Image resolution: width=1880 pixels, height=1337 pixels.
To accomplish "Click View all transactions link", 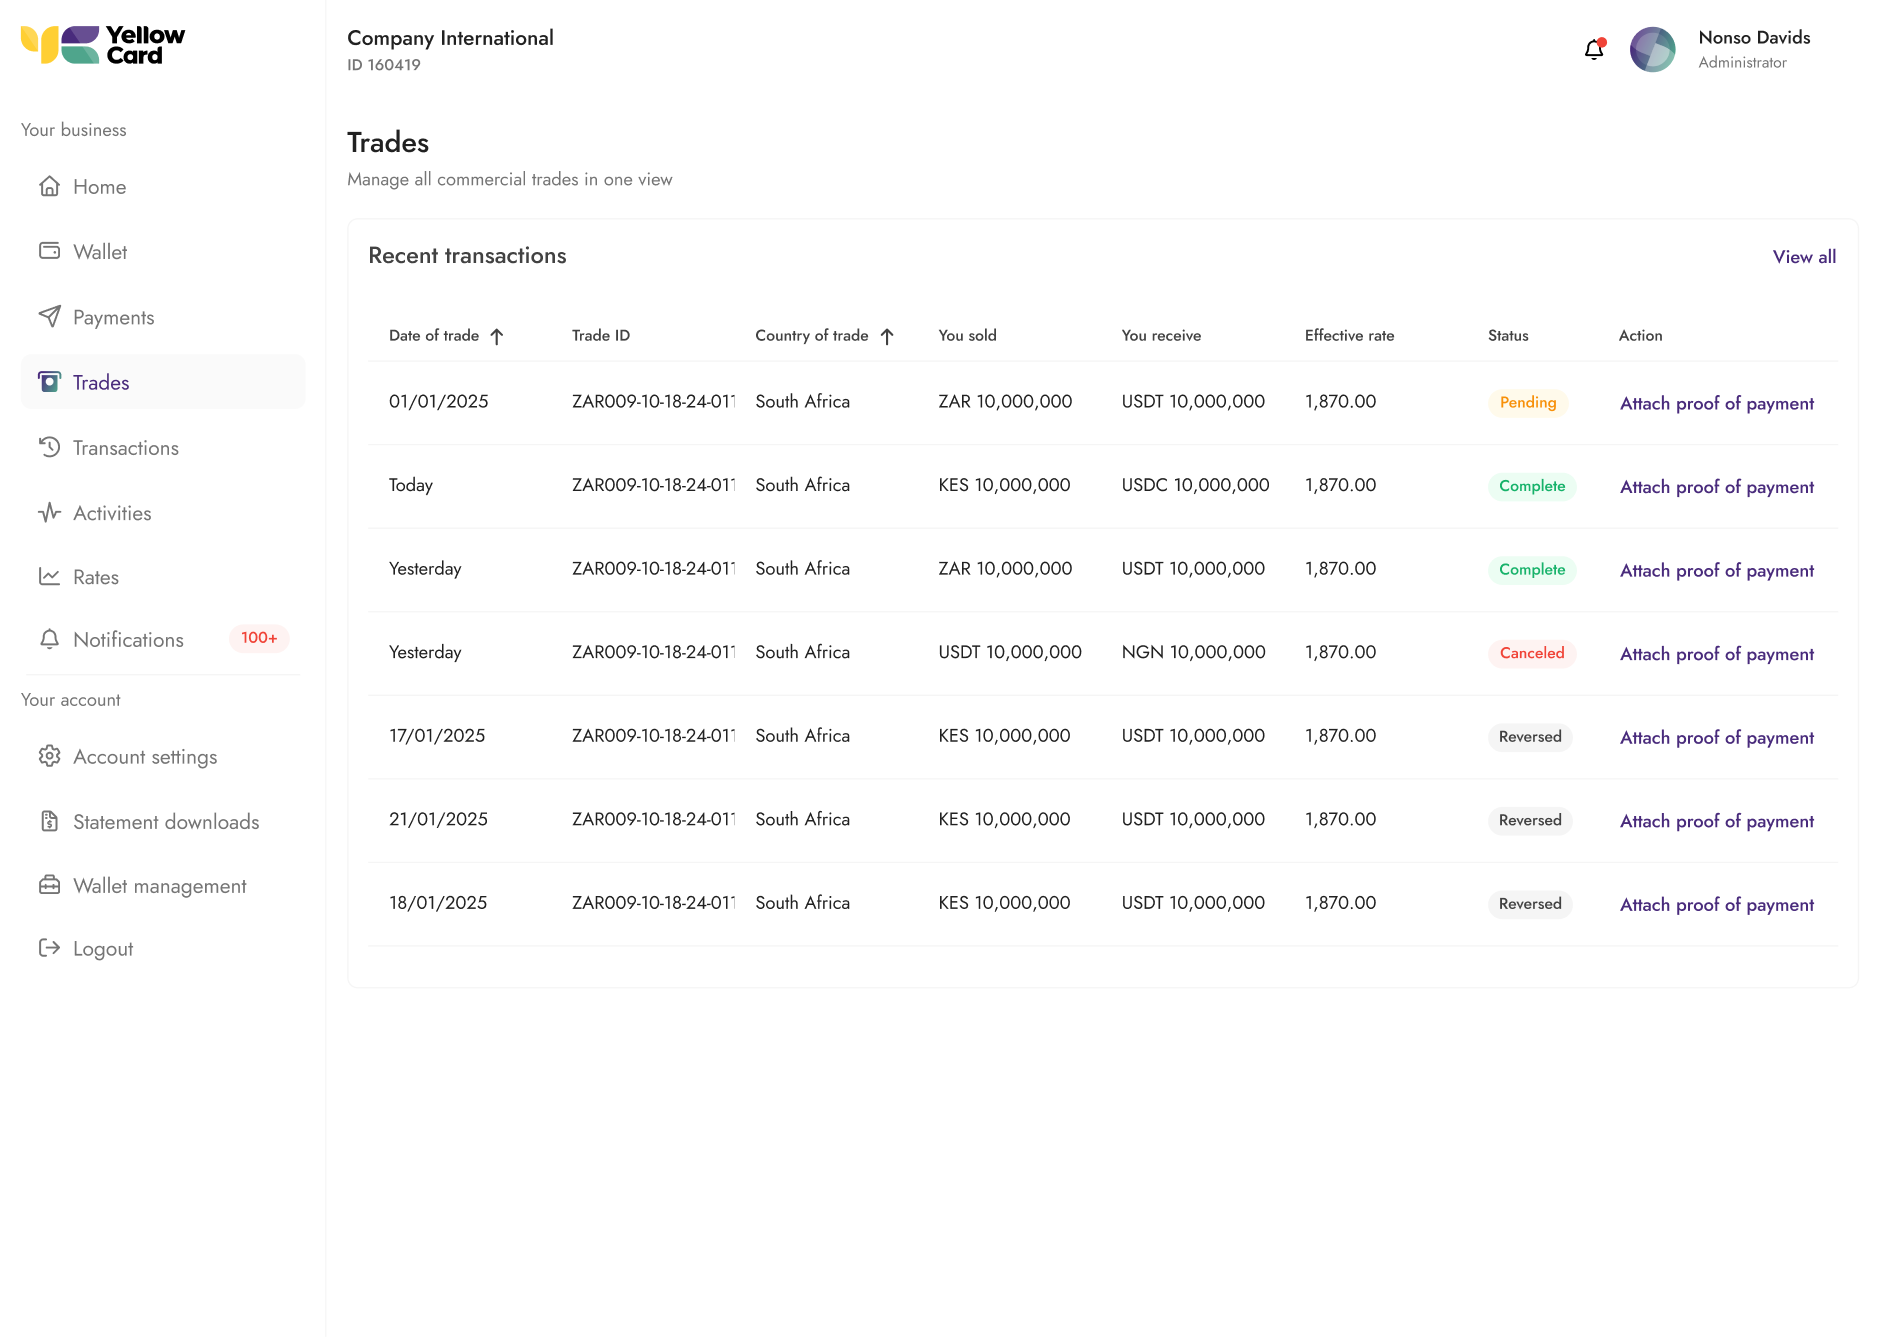I will coord(1804,257).
